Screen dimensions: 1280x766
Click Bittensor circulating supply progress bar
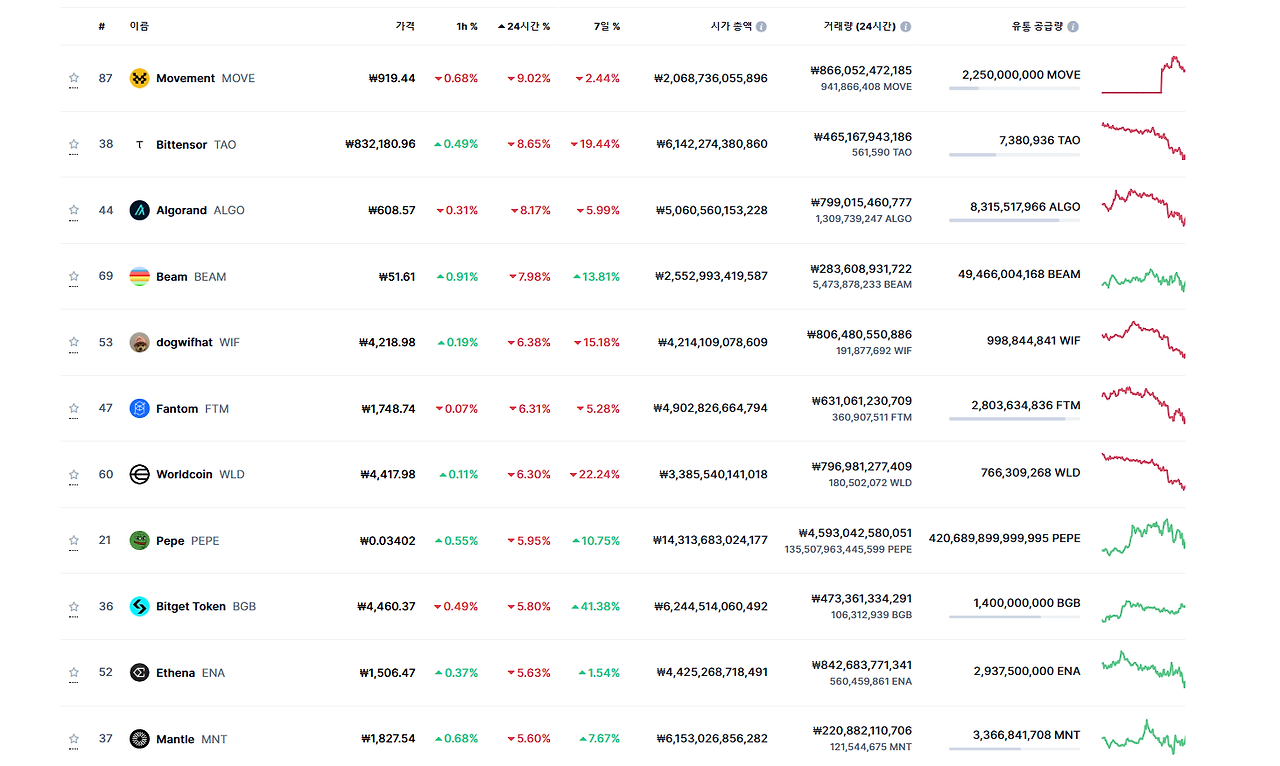tap(1014, 155)
